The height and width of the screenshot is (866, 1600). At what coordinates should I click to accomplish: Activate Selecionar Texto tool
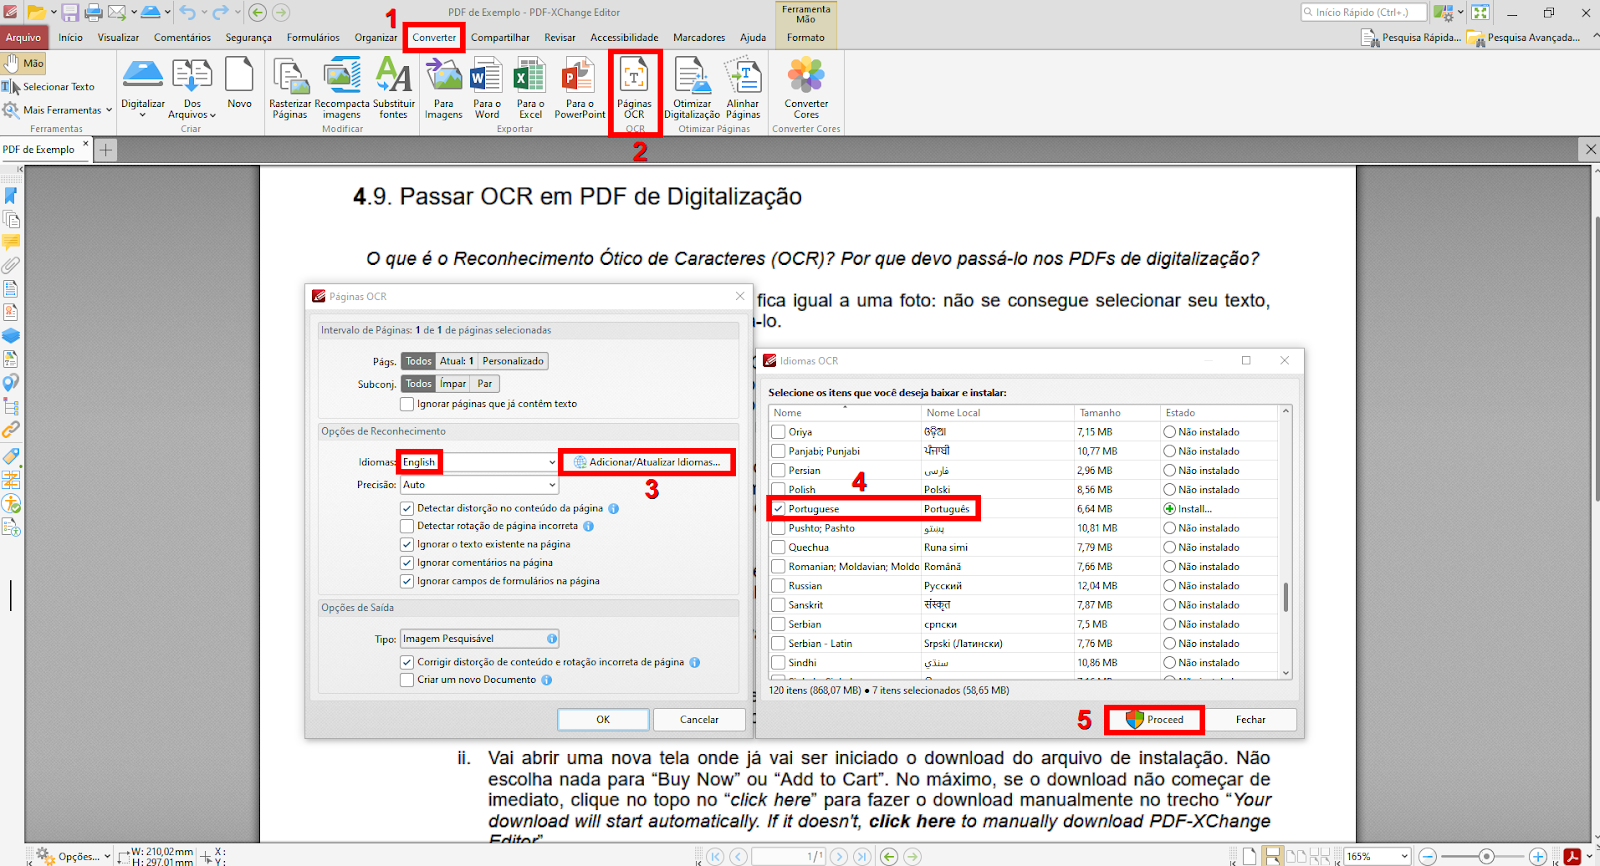click(49, 87)
